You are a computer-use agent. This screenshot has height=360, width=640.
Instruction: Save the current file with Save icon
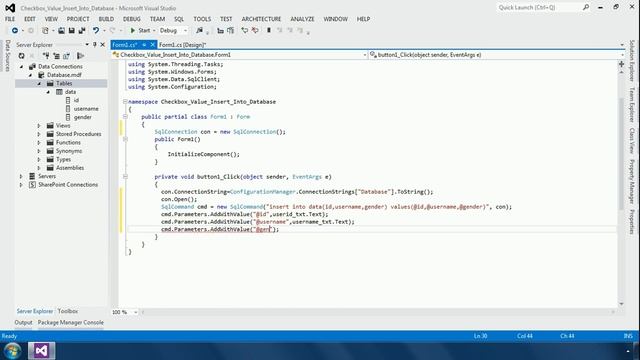[x=71, y=31]
